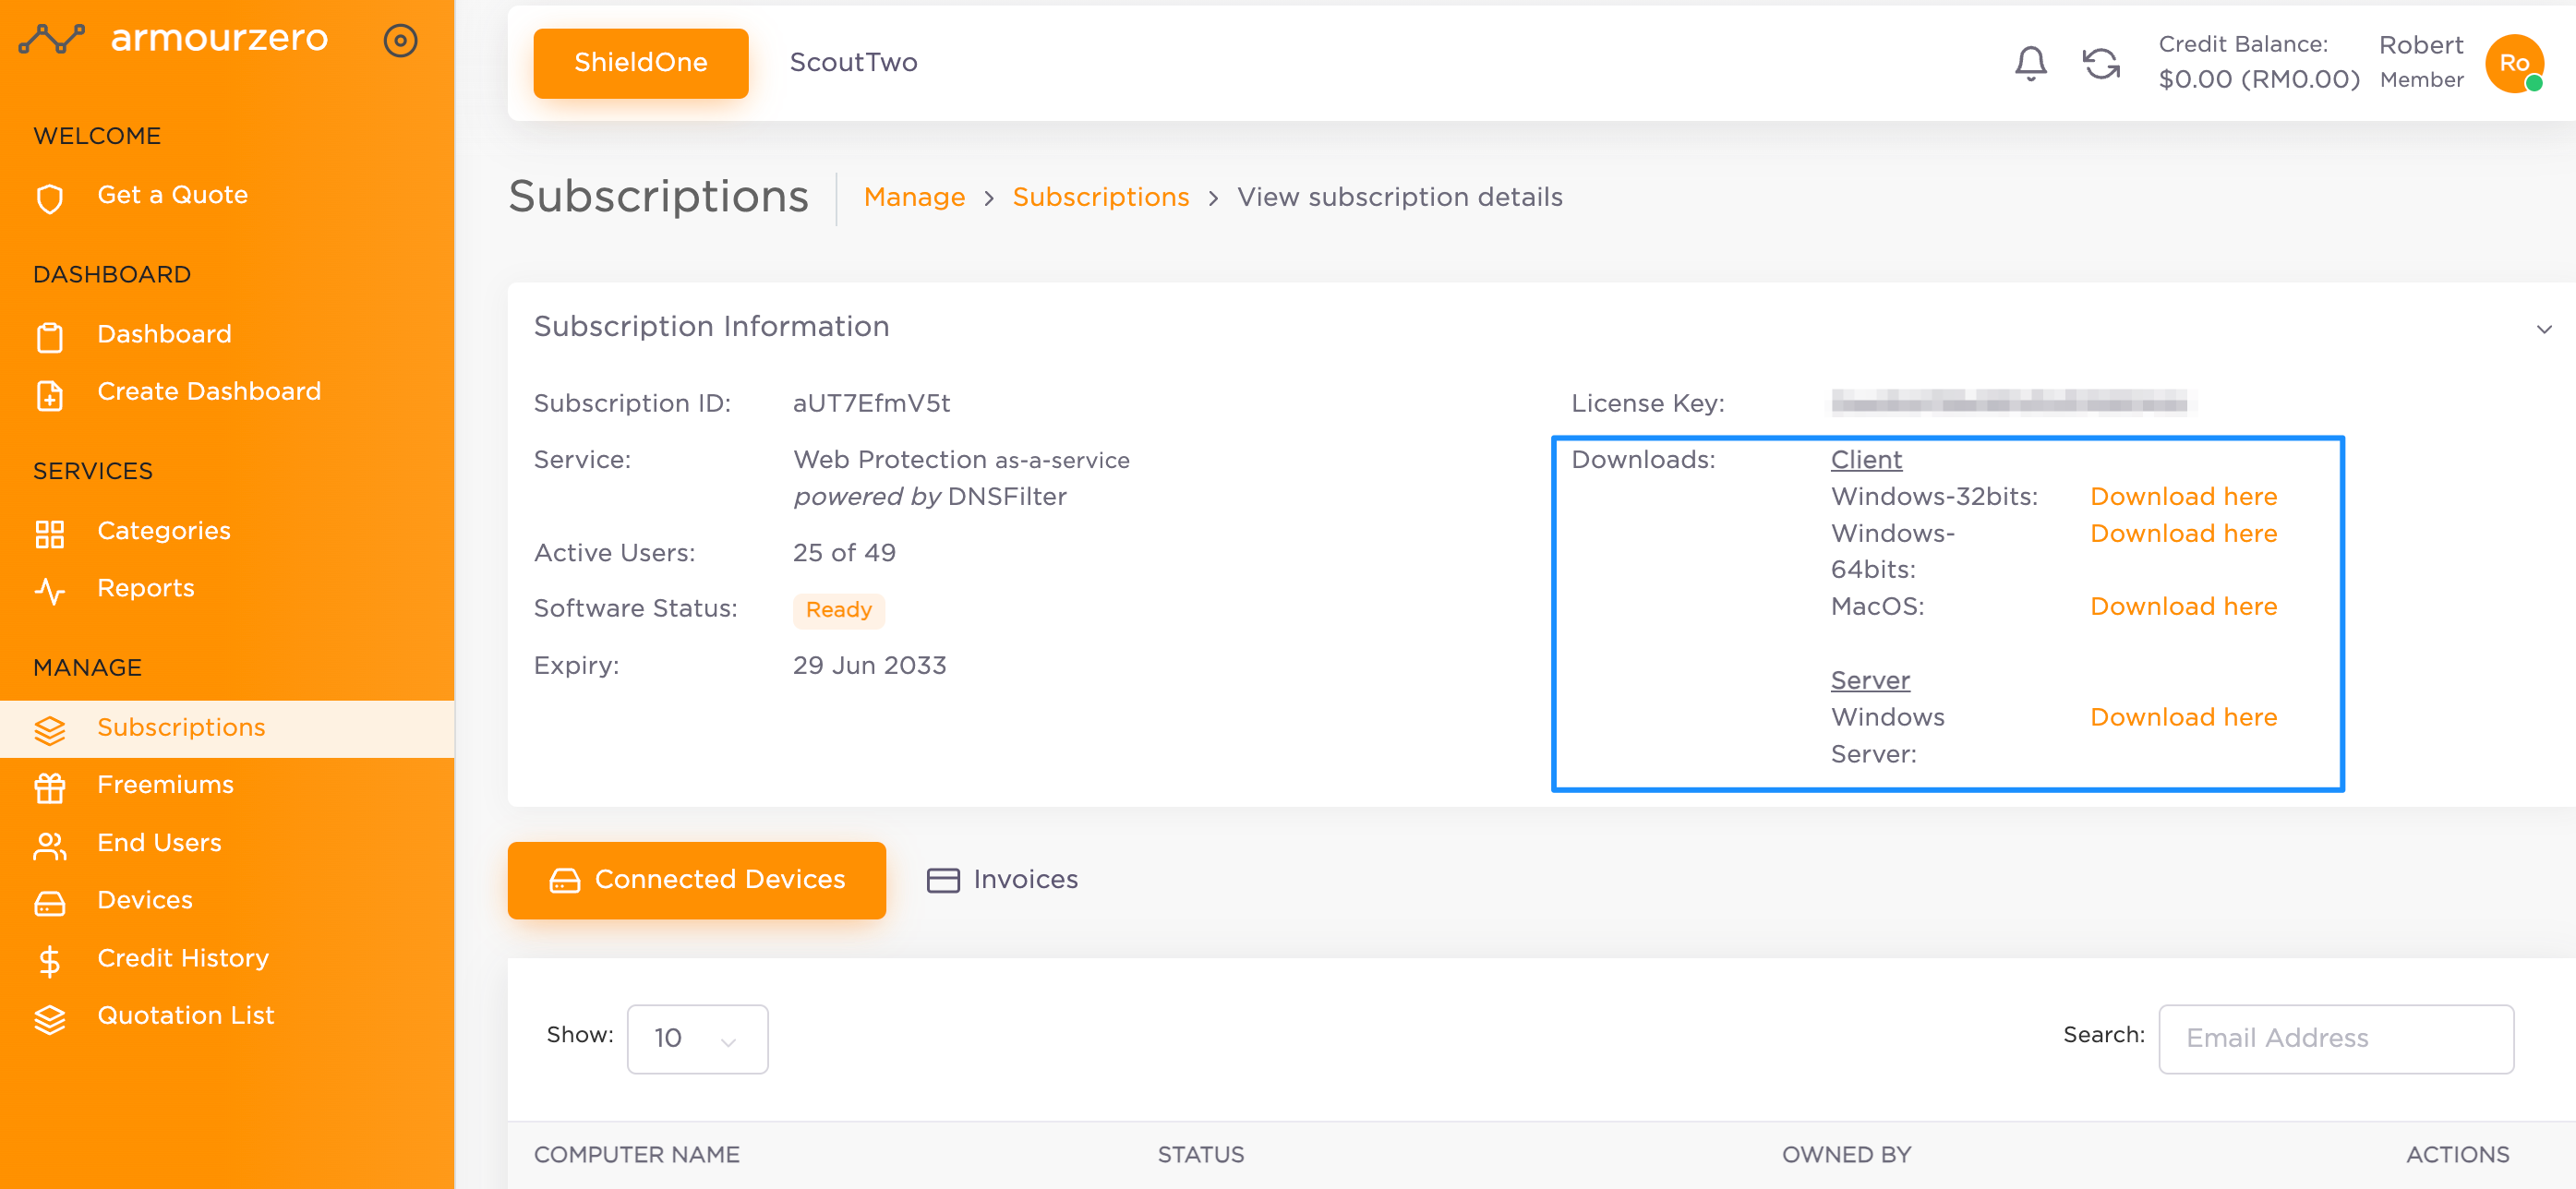Open Categories under Services
Screen dimensions: 2576x1189
coord(164,531)
